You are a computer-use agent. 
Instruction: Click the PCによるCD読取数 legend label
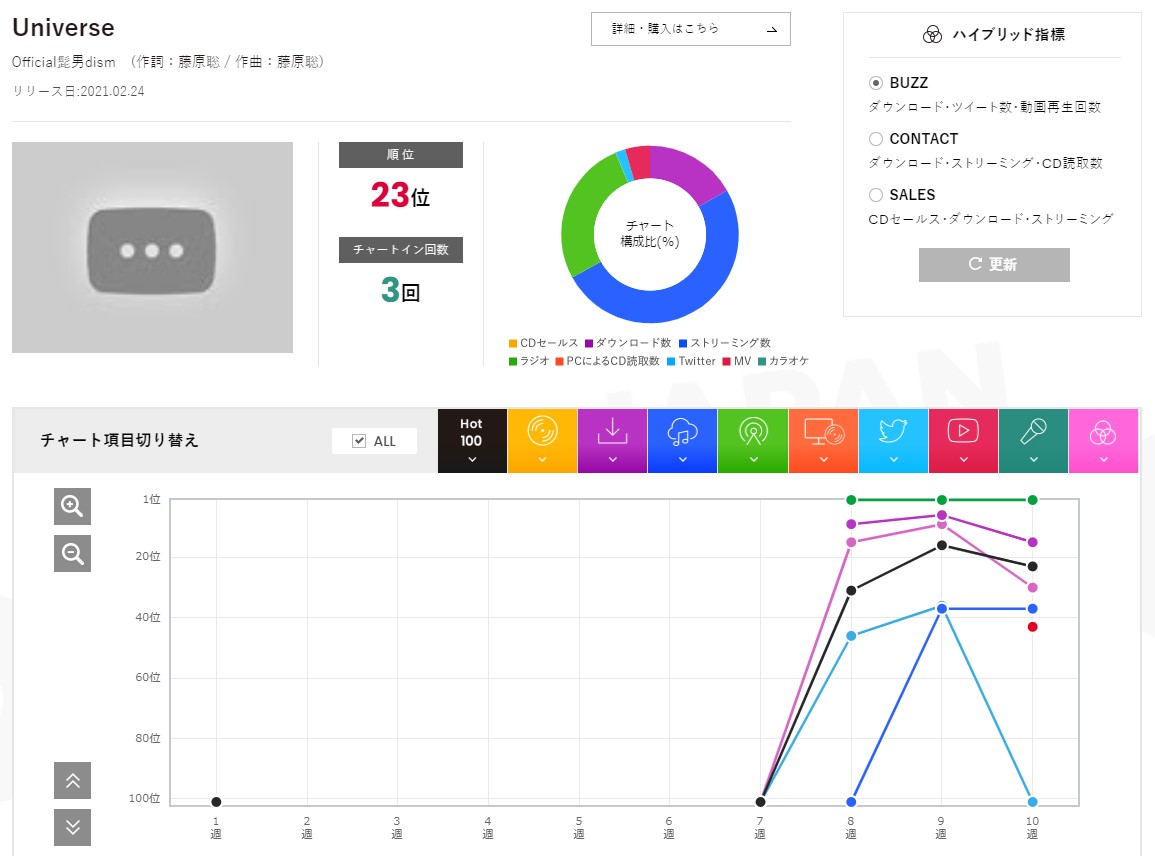613,361
